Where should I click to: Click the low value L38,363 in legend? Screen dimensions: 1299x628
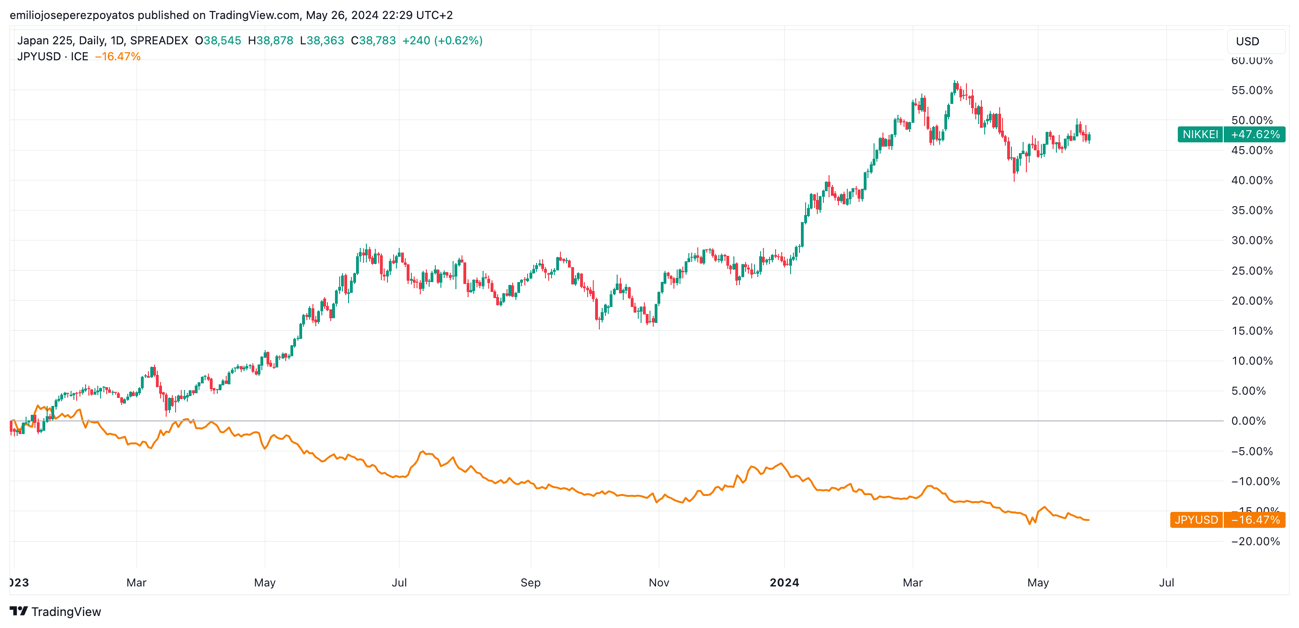click(x=322, y=41)
